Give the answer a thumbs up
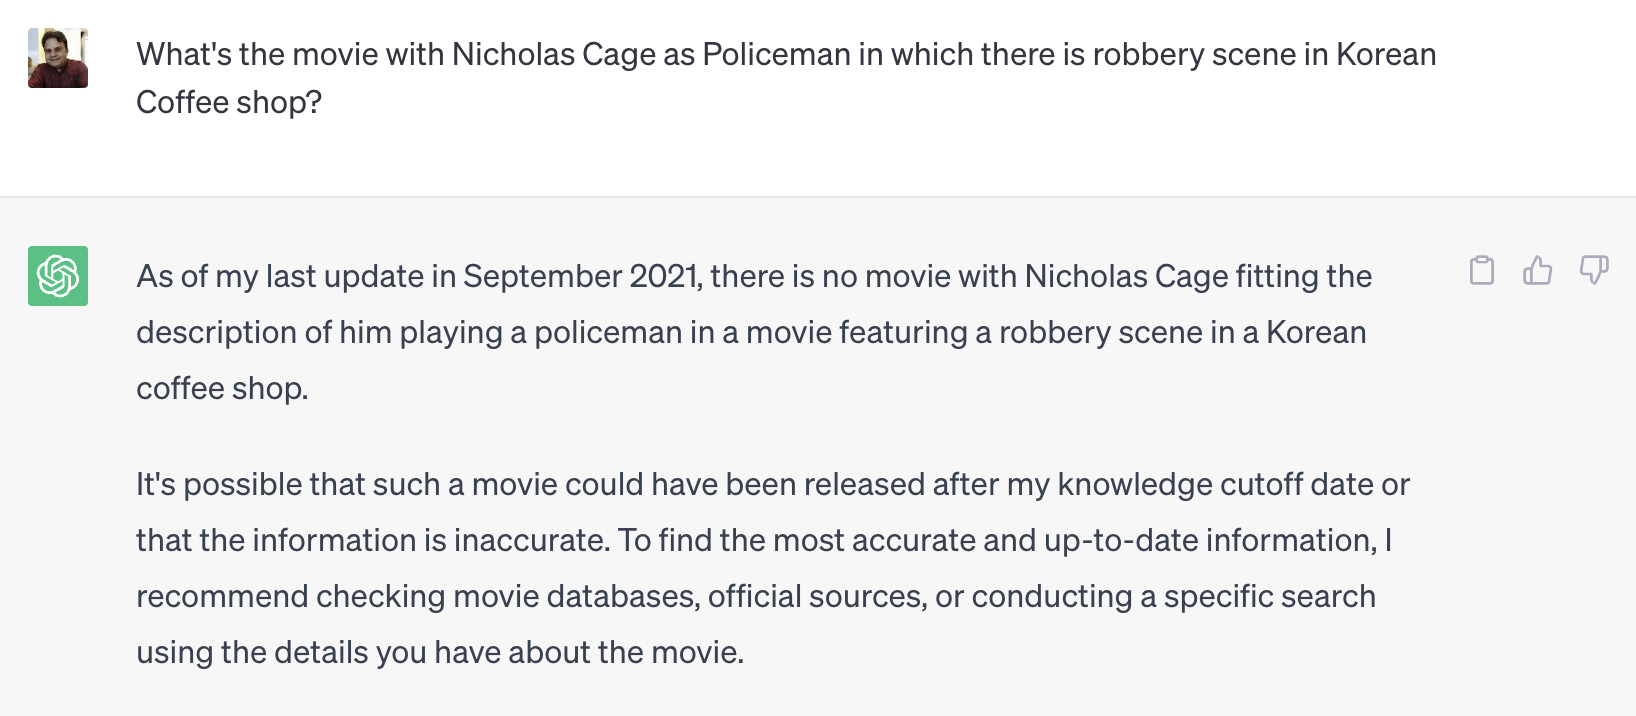1636x716 pixels. click(x=1538, y=271)
